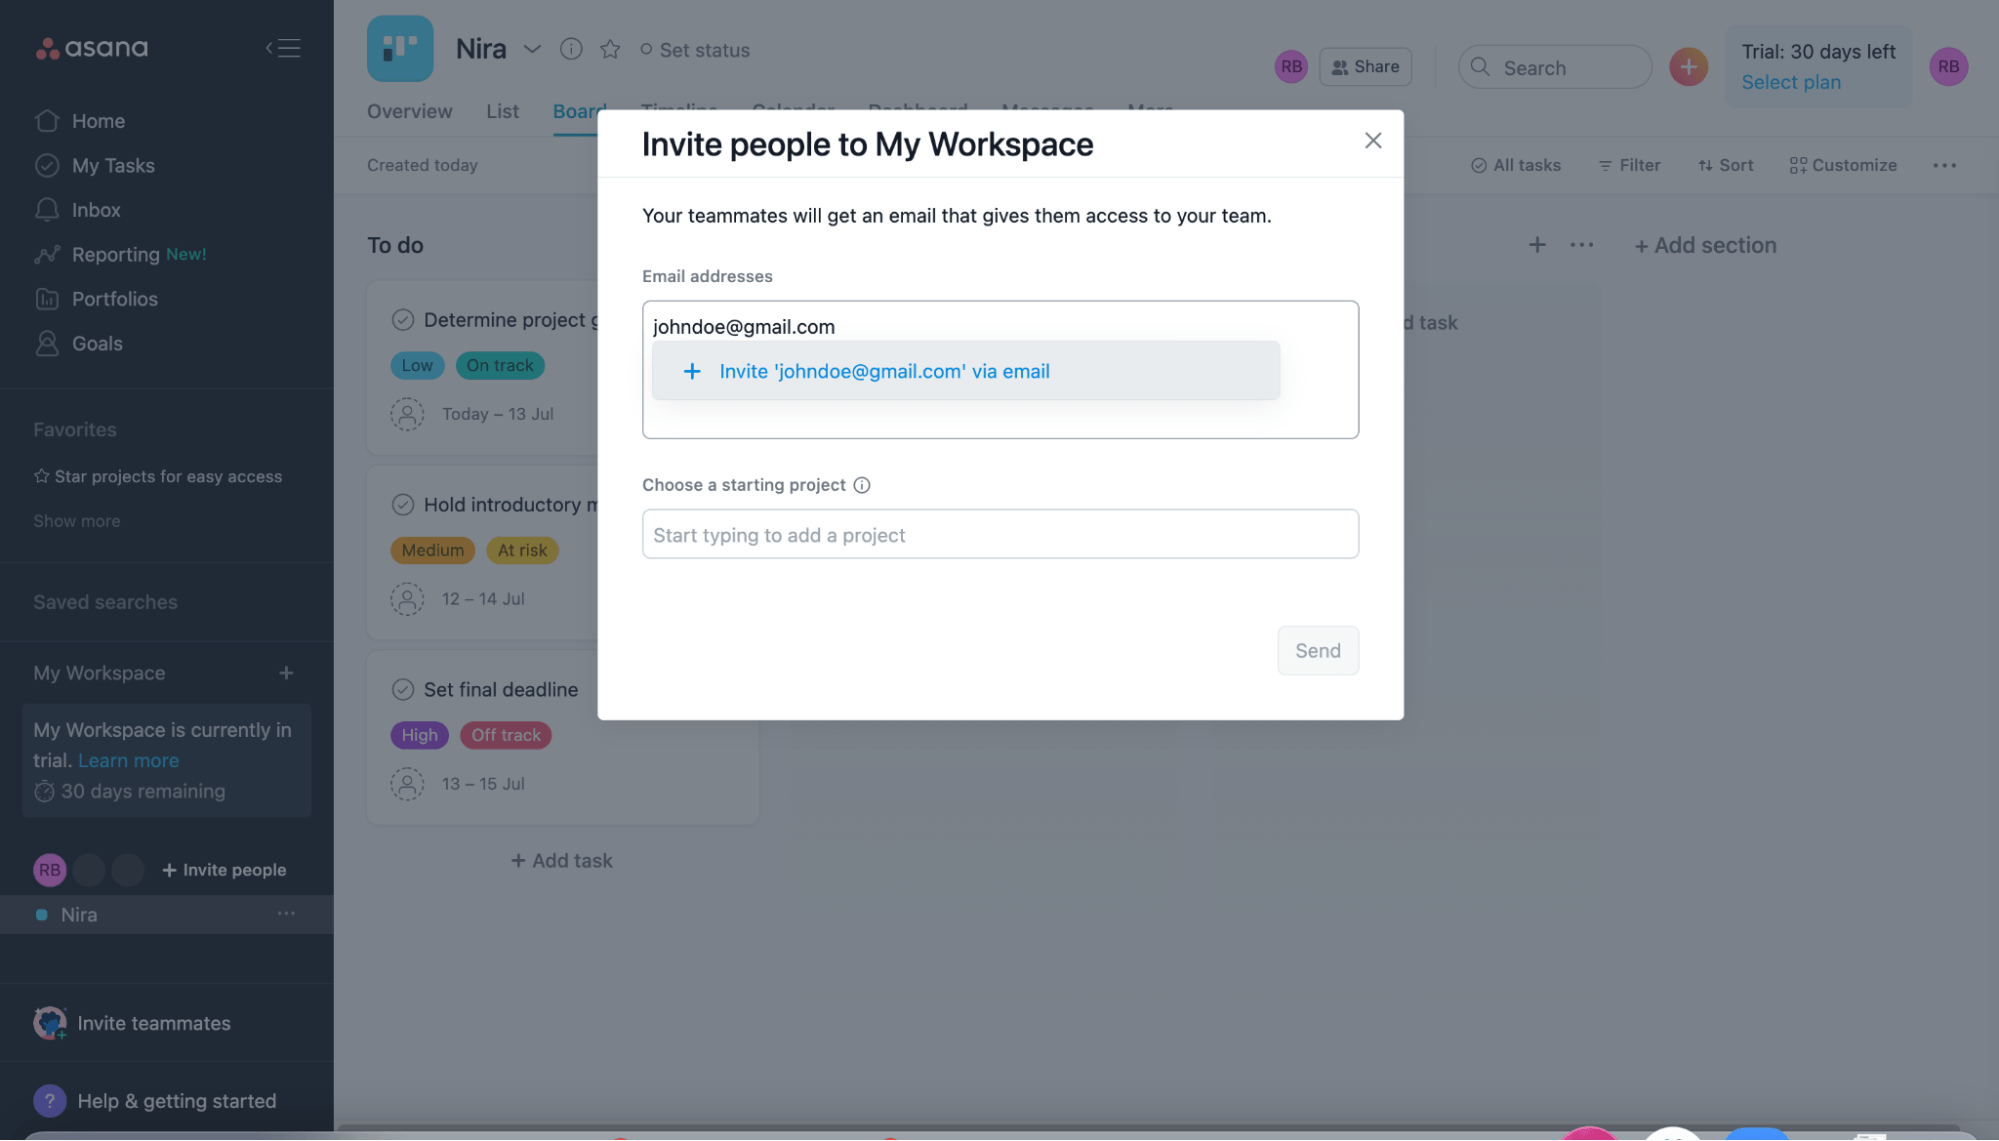Click Add task below the To do column

[562, 861]
